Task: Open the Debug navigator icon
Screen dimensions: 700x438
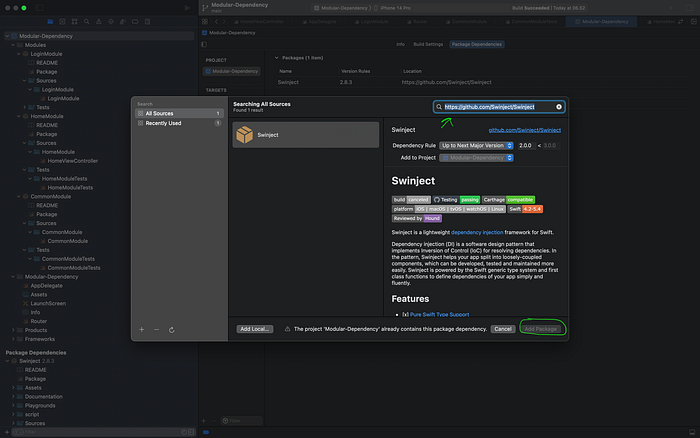Action: point(123,21)
